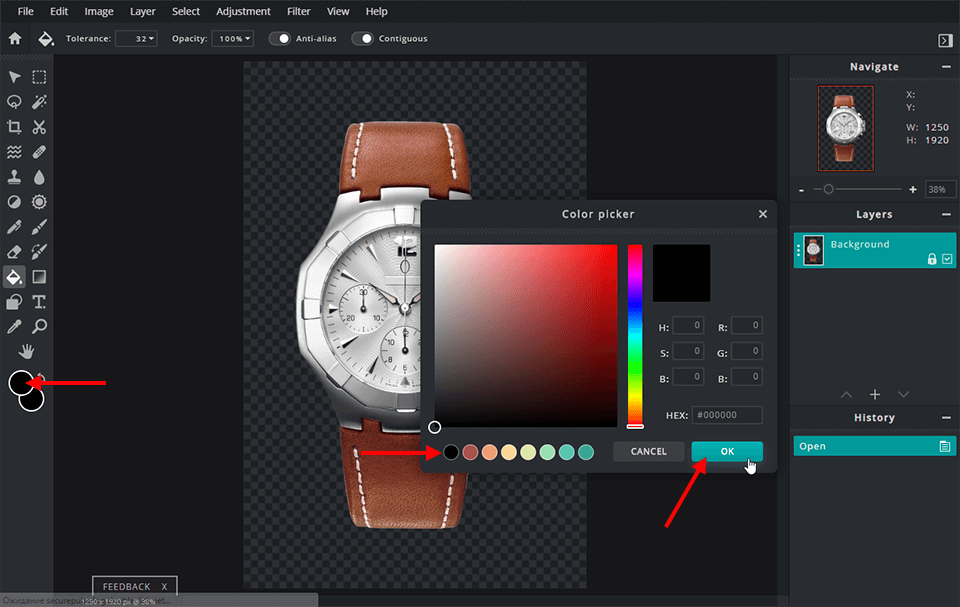The width and height of the screenshot is (960, 607).
Task: Select the Eraser tool
Action: pos(13,251)
